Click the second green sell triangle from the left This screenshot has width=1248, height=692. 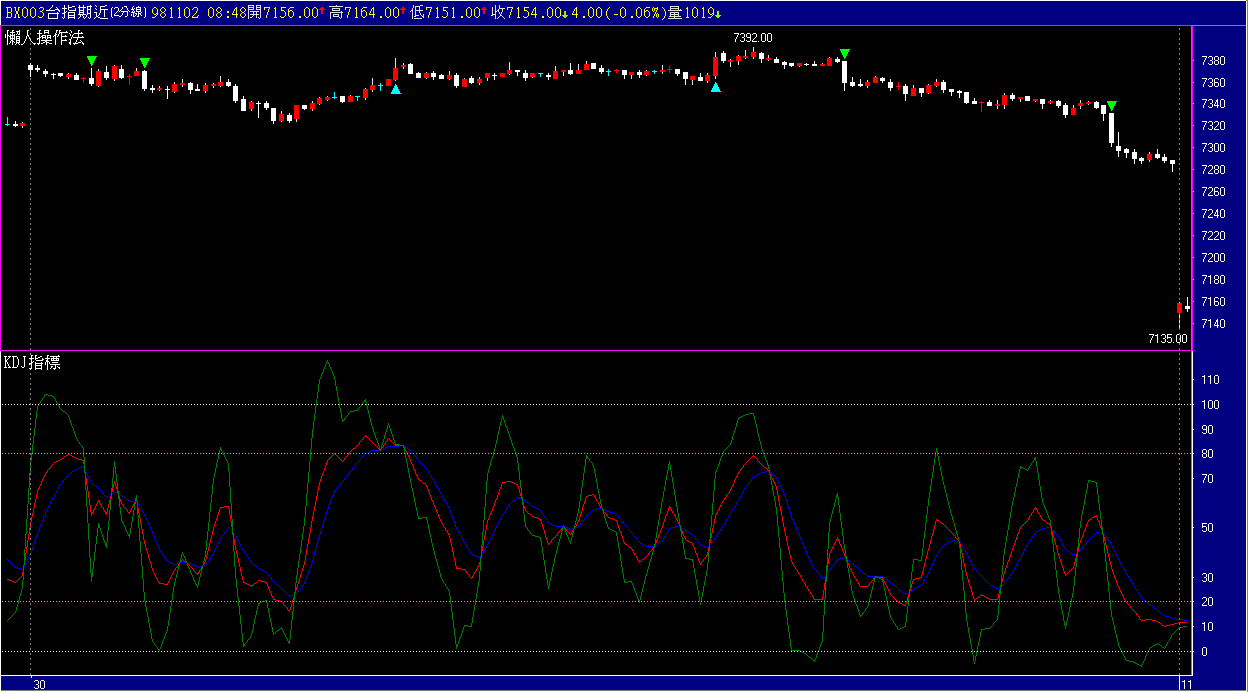[x=145, y=63]
